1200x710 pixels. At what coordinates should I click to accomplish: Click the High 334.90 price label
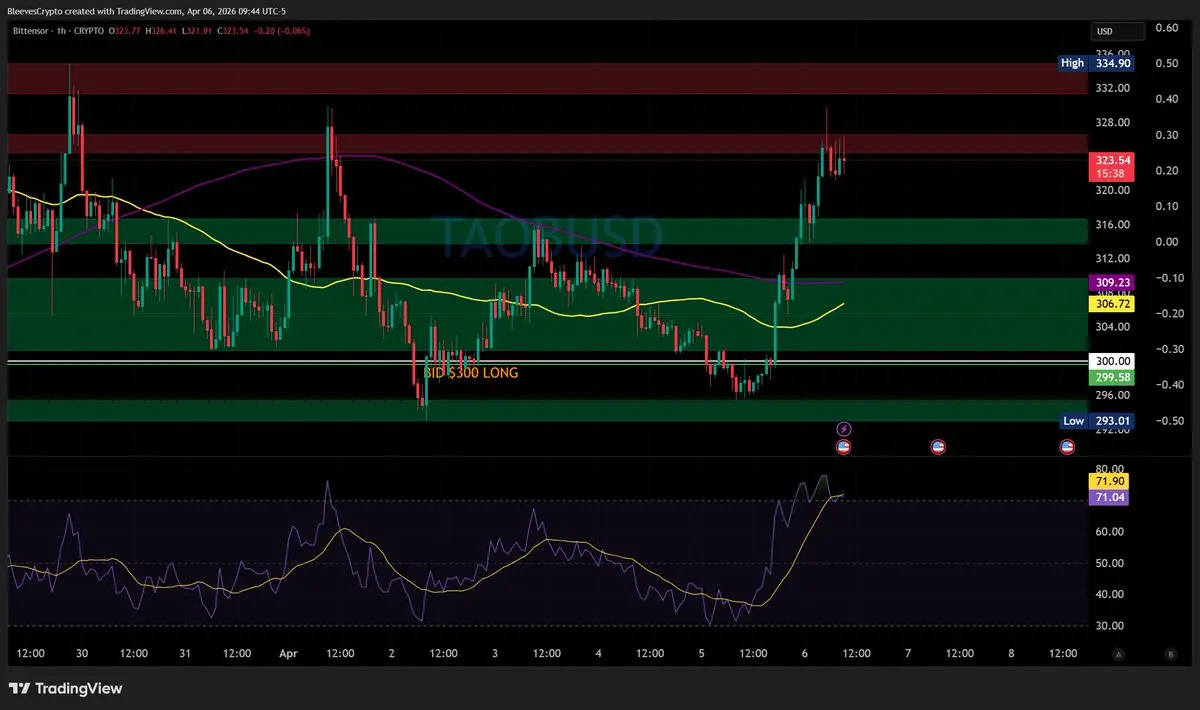coord(1096,63)
